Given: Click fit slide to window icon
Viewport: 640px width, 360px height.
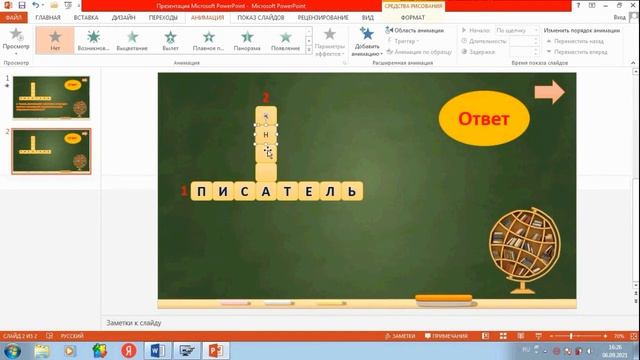Looking at the screenshot, I should (x=634, y=336).
